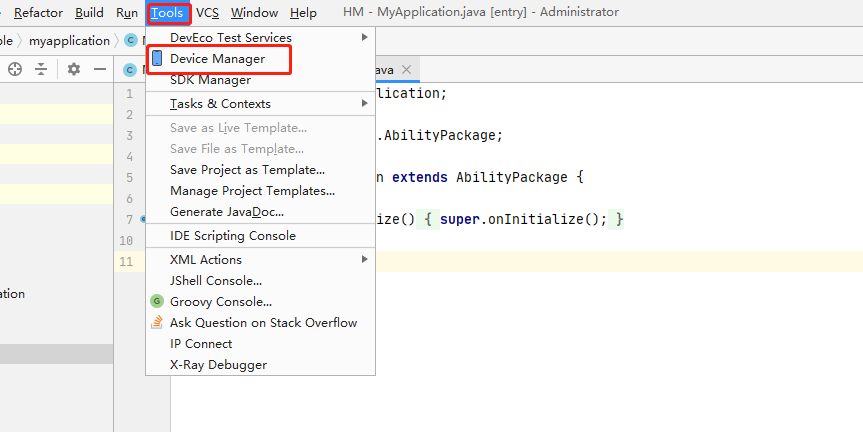Launch JShell Console
Viewport: 863px width, 432px height.
tap(260, 281)
